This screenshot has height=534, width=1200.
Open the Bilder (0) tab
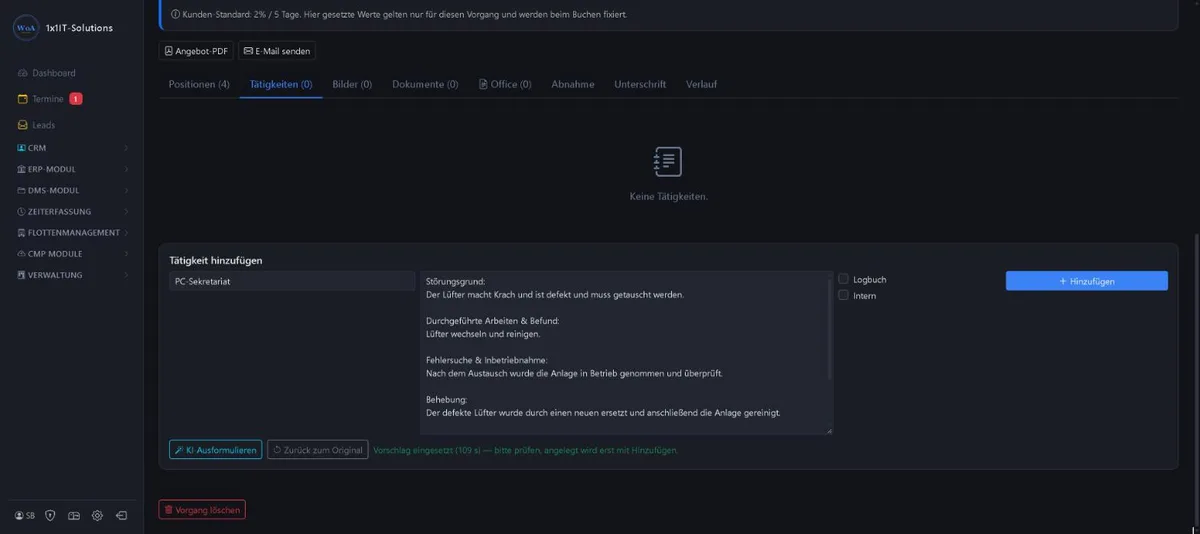pos(352,85)
